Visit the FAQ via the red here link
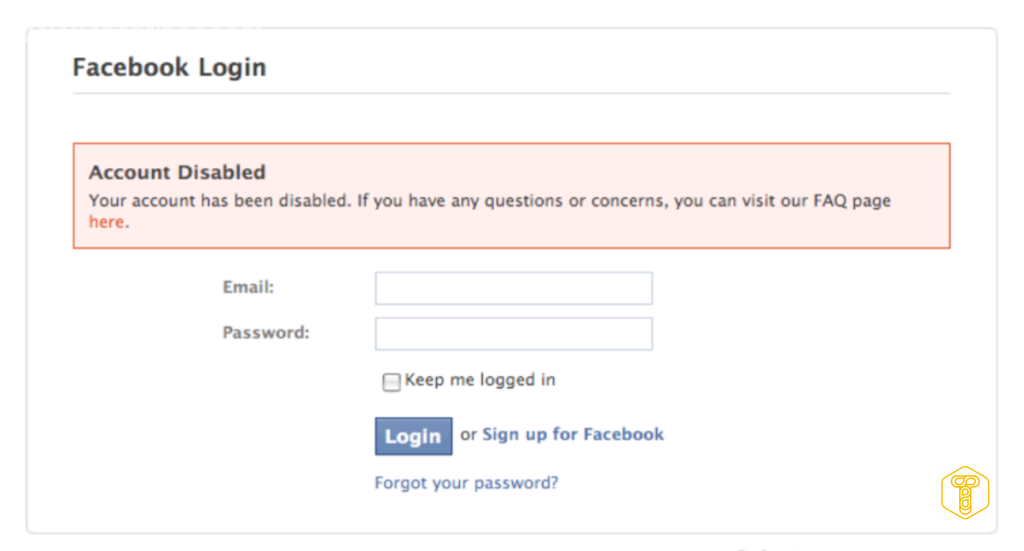Viewport: 1024px width, 551px height. (105, 222)
